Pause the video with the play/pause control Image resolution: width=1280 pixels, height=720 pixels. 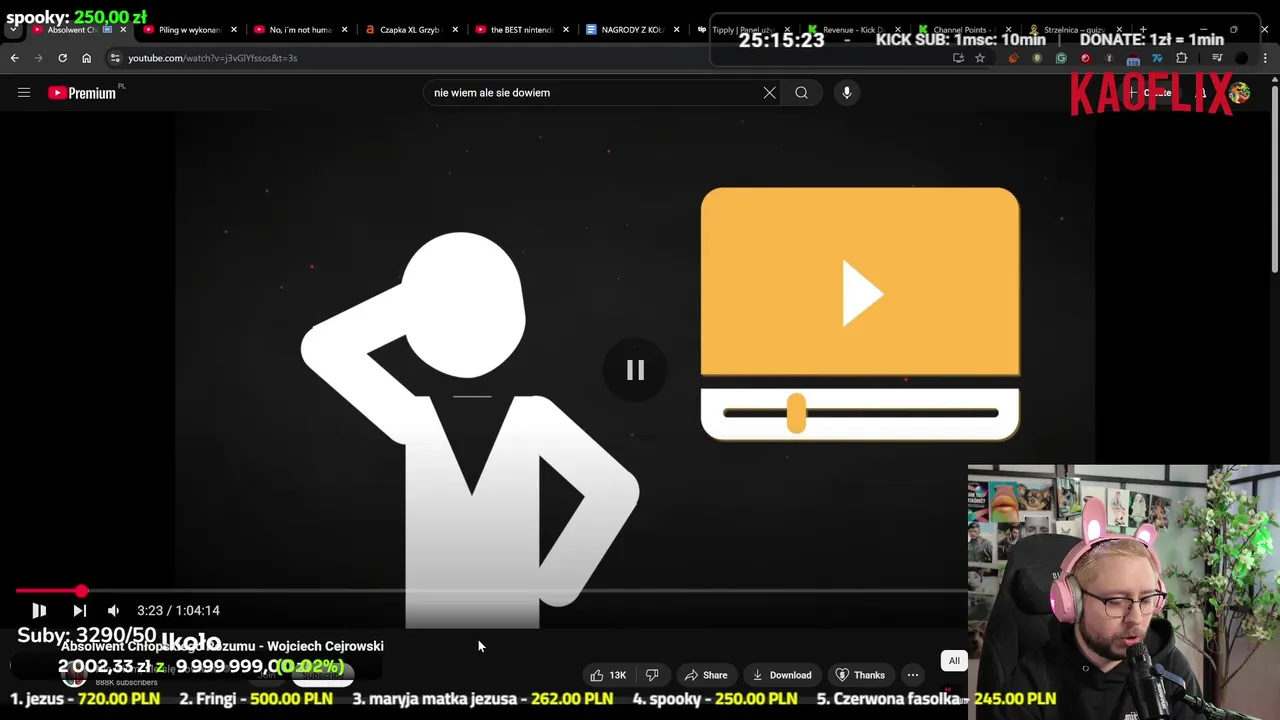(x=39, y=610)
